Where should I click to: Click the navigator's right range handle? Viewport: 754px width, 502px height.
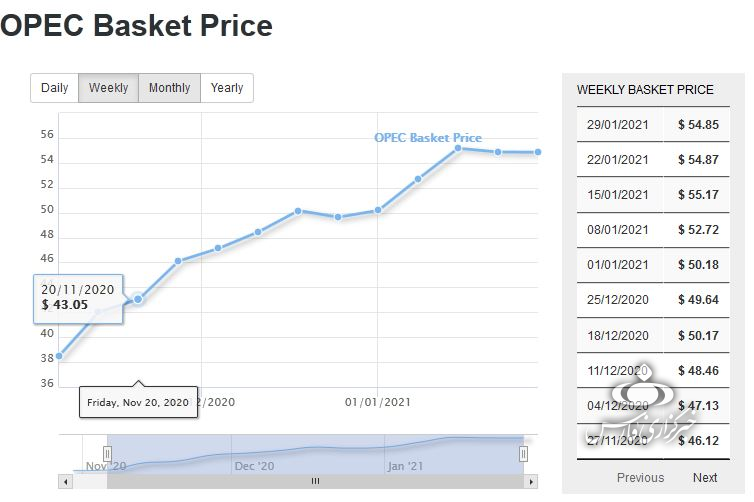click(523, 454)
